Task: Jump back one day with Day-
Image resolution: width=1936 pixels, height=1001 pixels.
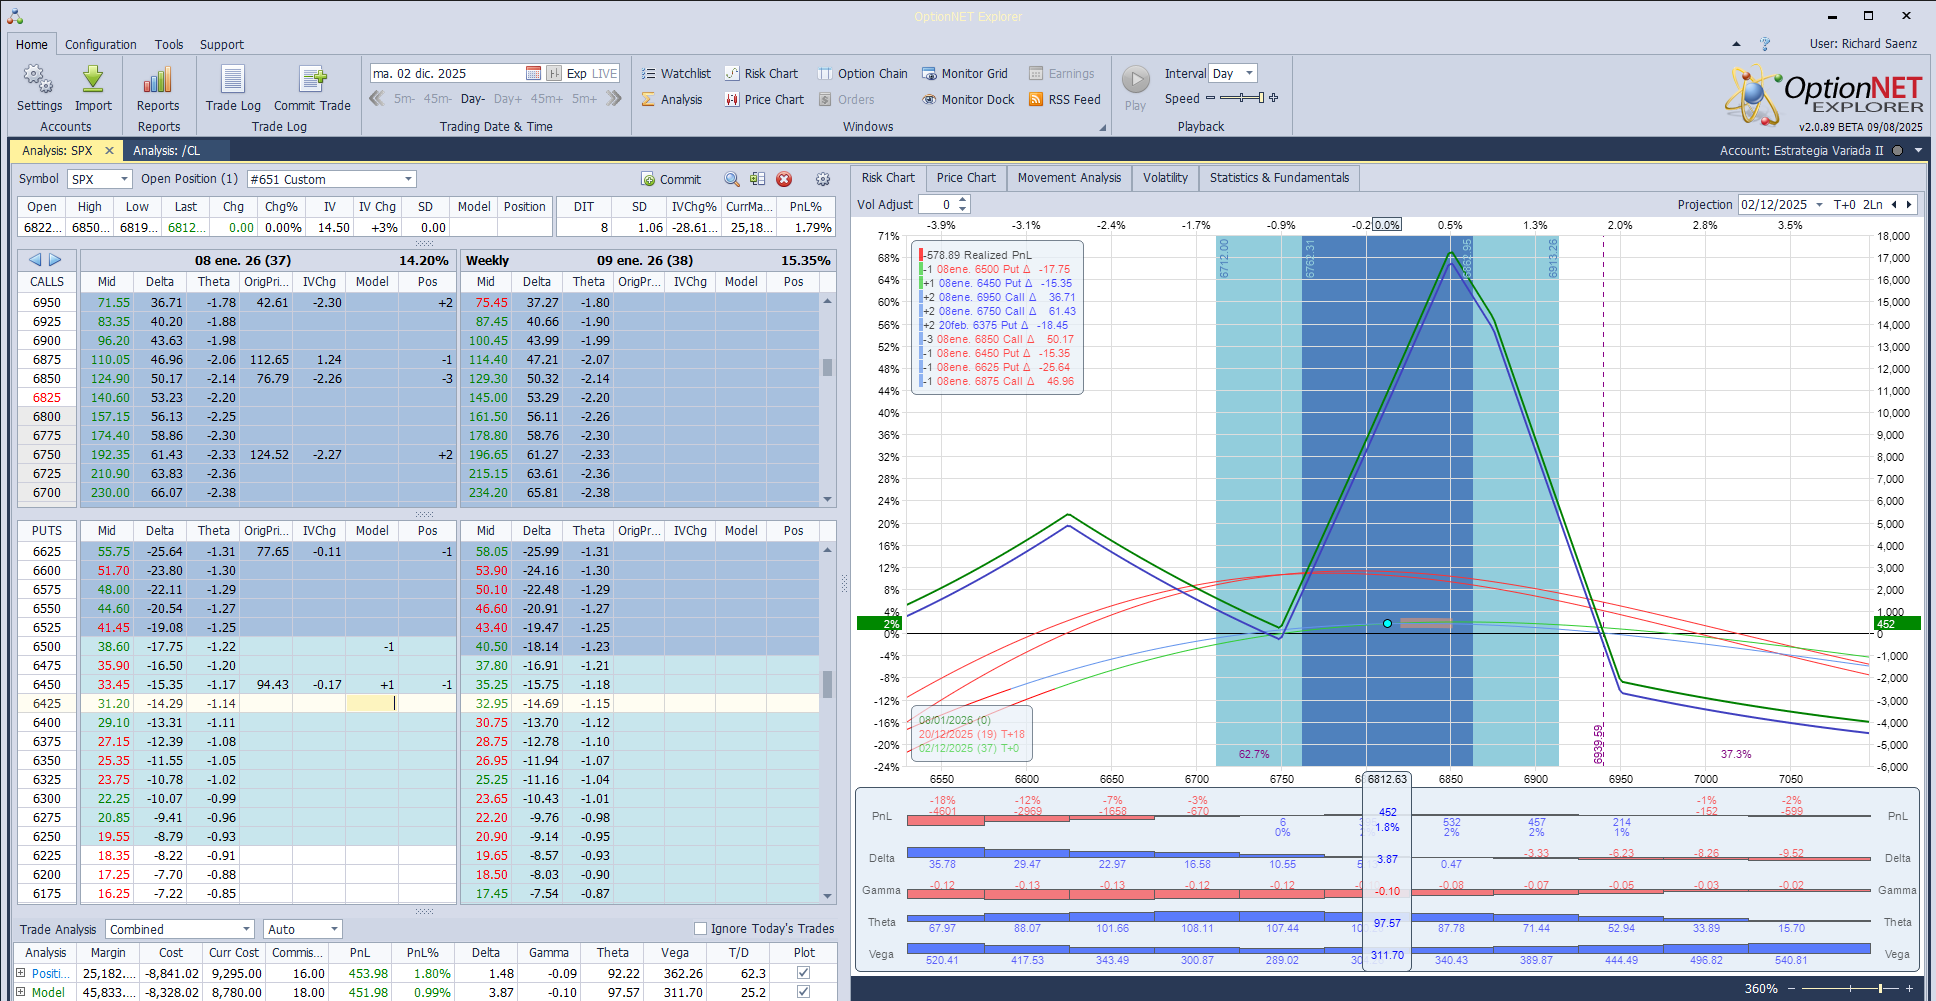Action: click(x=473, y=98)
